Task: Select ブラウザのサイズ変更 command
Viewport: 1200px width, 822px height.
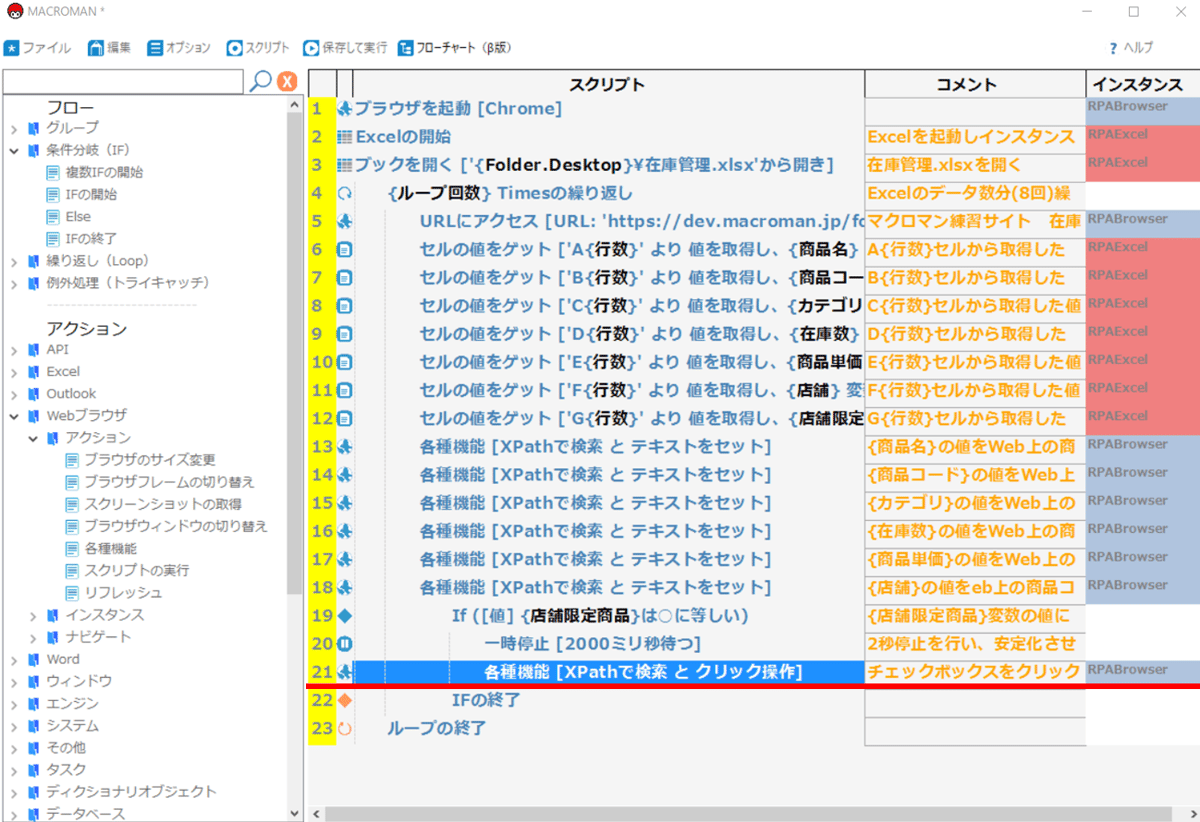Action: click(140, 460)
